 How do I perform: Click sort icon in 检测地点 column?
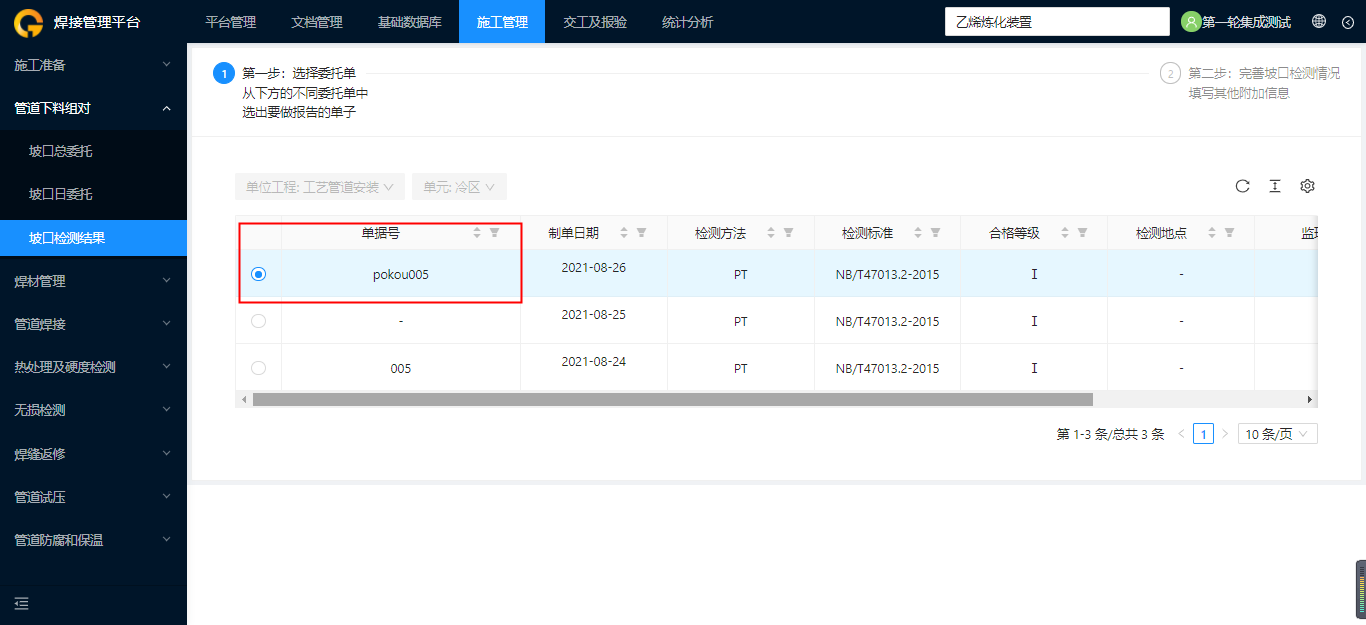point(1212,233)
